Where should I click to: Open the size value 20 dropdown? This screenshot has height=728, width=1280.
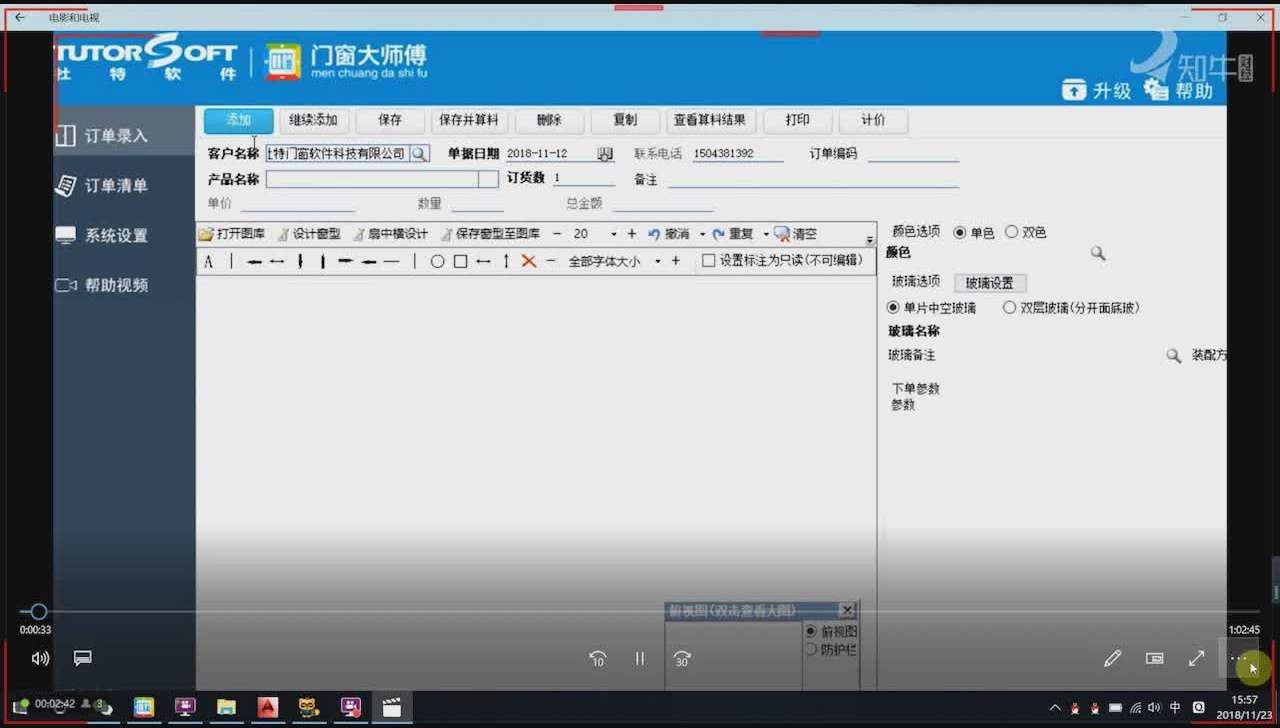click(x=612, y=235)
